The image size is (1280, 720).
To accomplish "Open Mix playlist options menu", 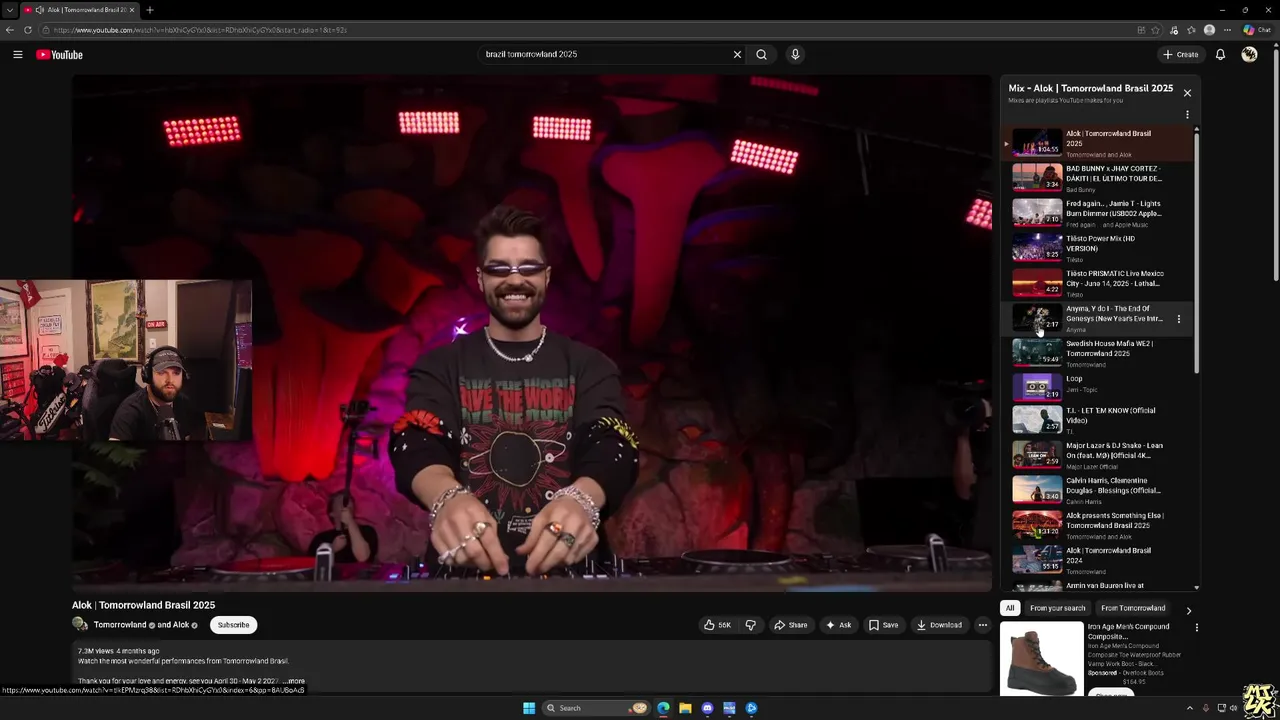I will [1187, 114].
